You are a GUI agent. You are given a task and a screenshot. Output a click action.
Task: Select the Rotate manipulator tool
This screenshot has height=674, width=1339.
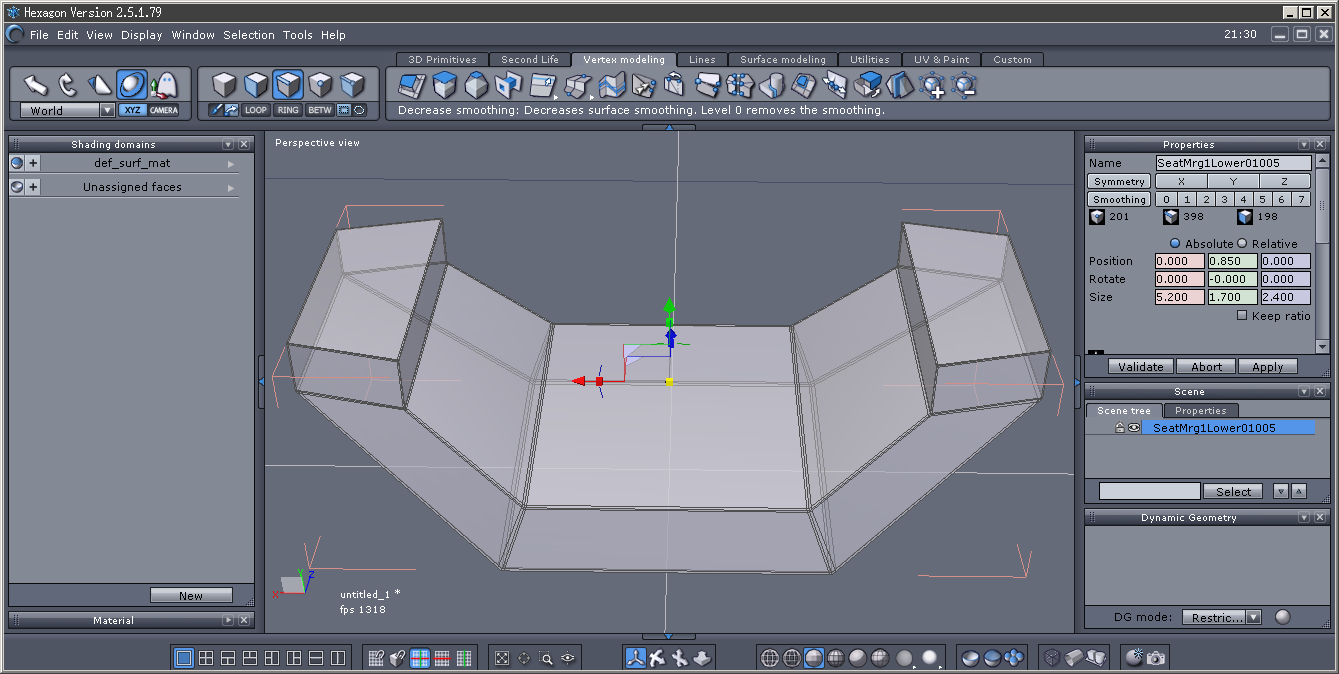(67, 85)
